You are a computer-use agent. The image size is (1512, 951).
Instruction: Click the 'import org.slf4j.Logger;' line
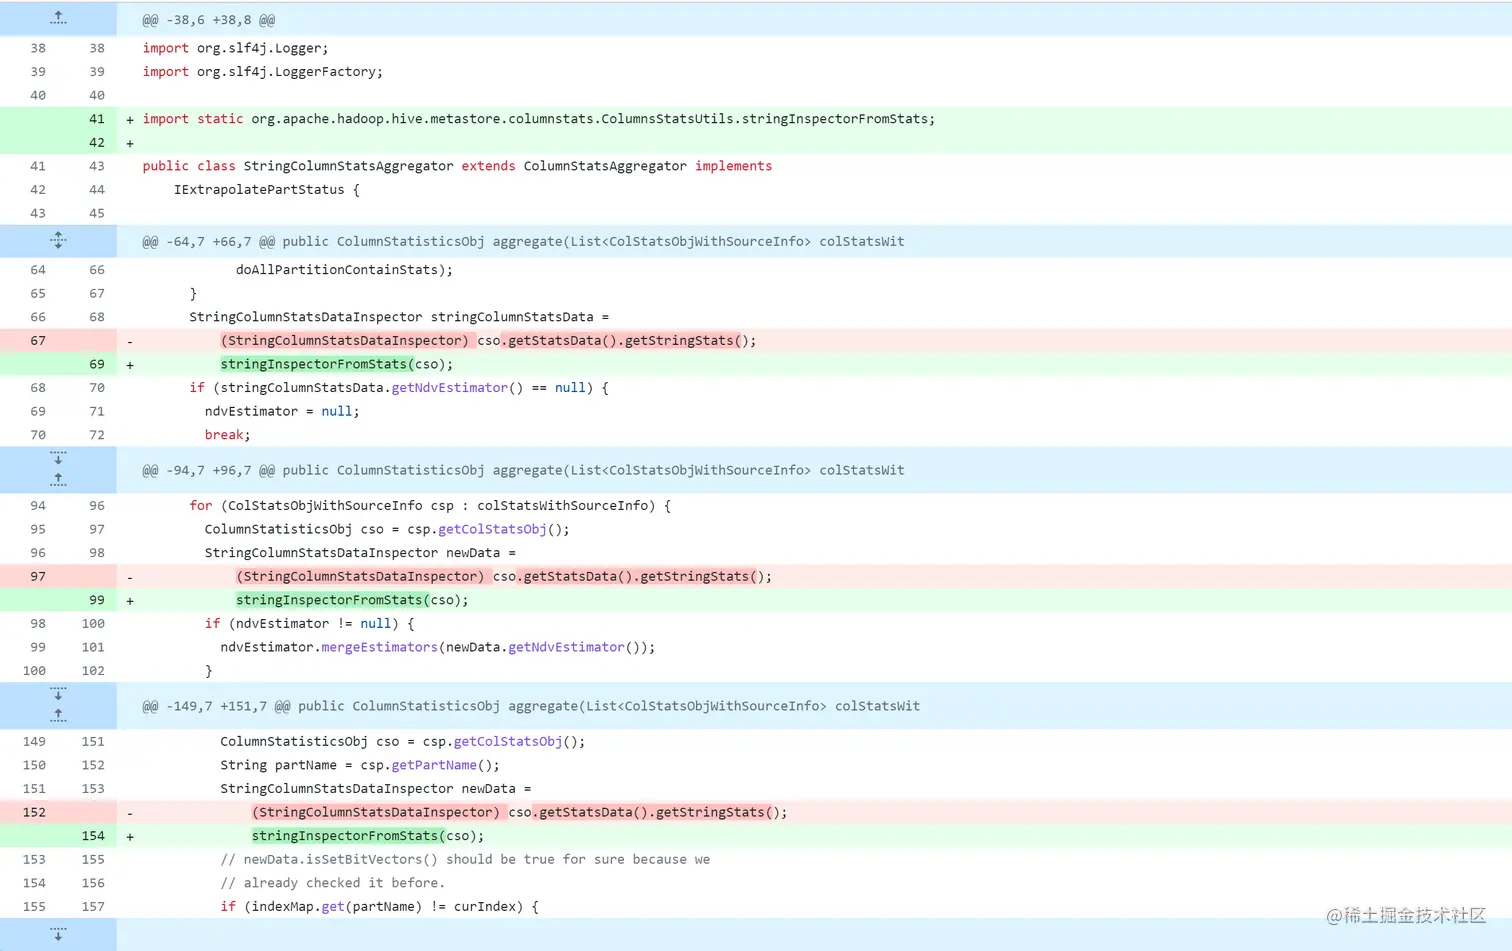pyautogui.click(x=235, y=48)
